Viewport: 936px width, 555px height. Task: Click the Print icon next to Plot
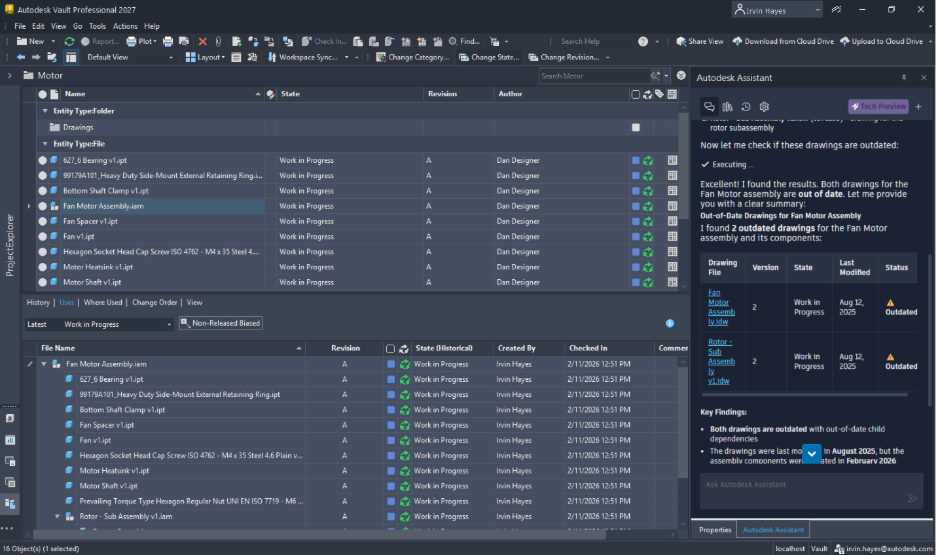click(168, 41)
